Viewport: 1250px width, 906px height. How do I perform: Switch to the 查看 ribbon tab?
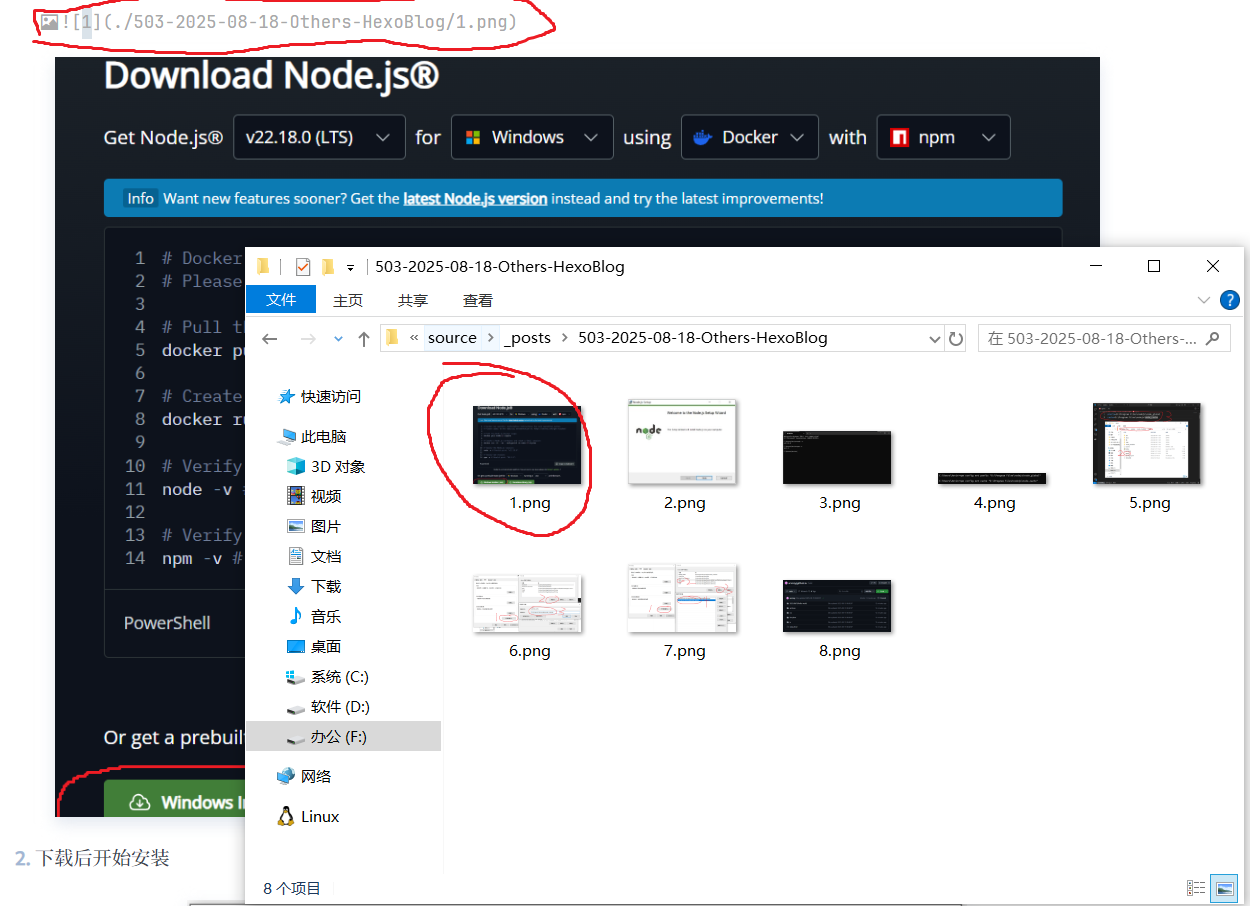478,300
